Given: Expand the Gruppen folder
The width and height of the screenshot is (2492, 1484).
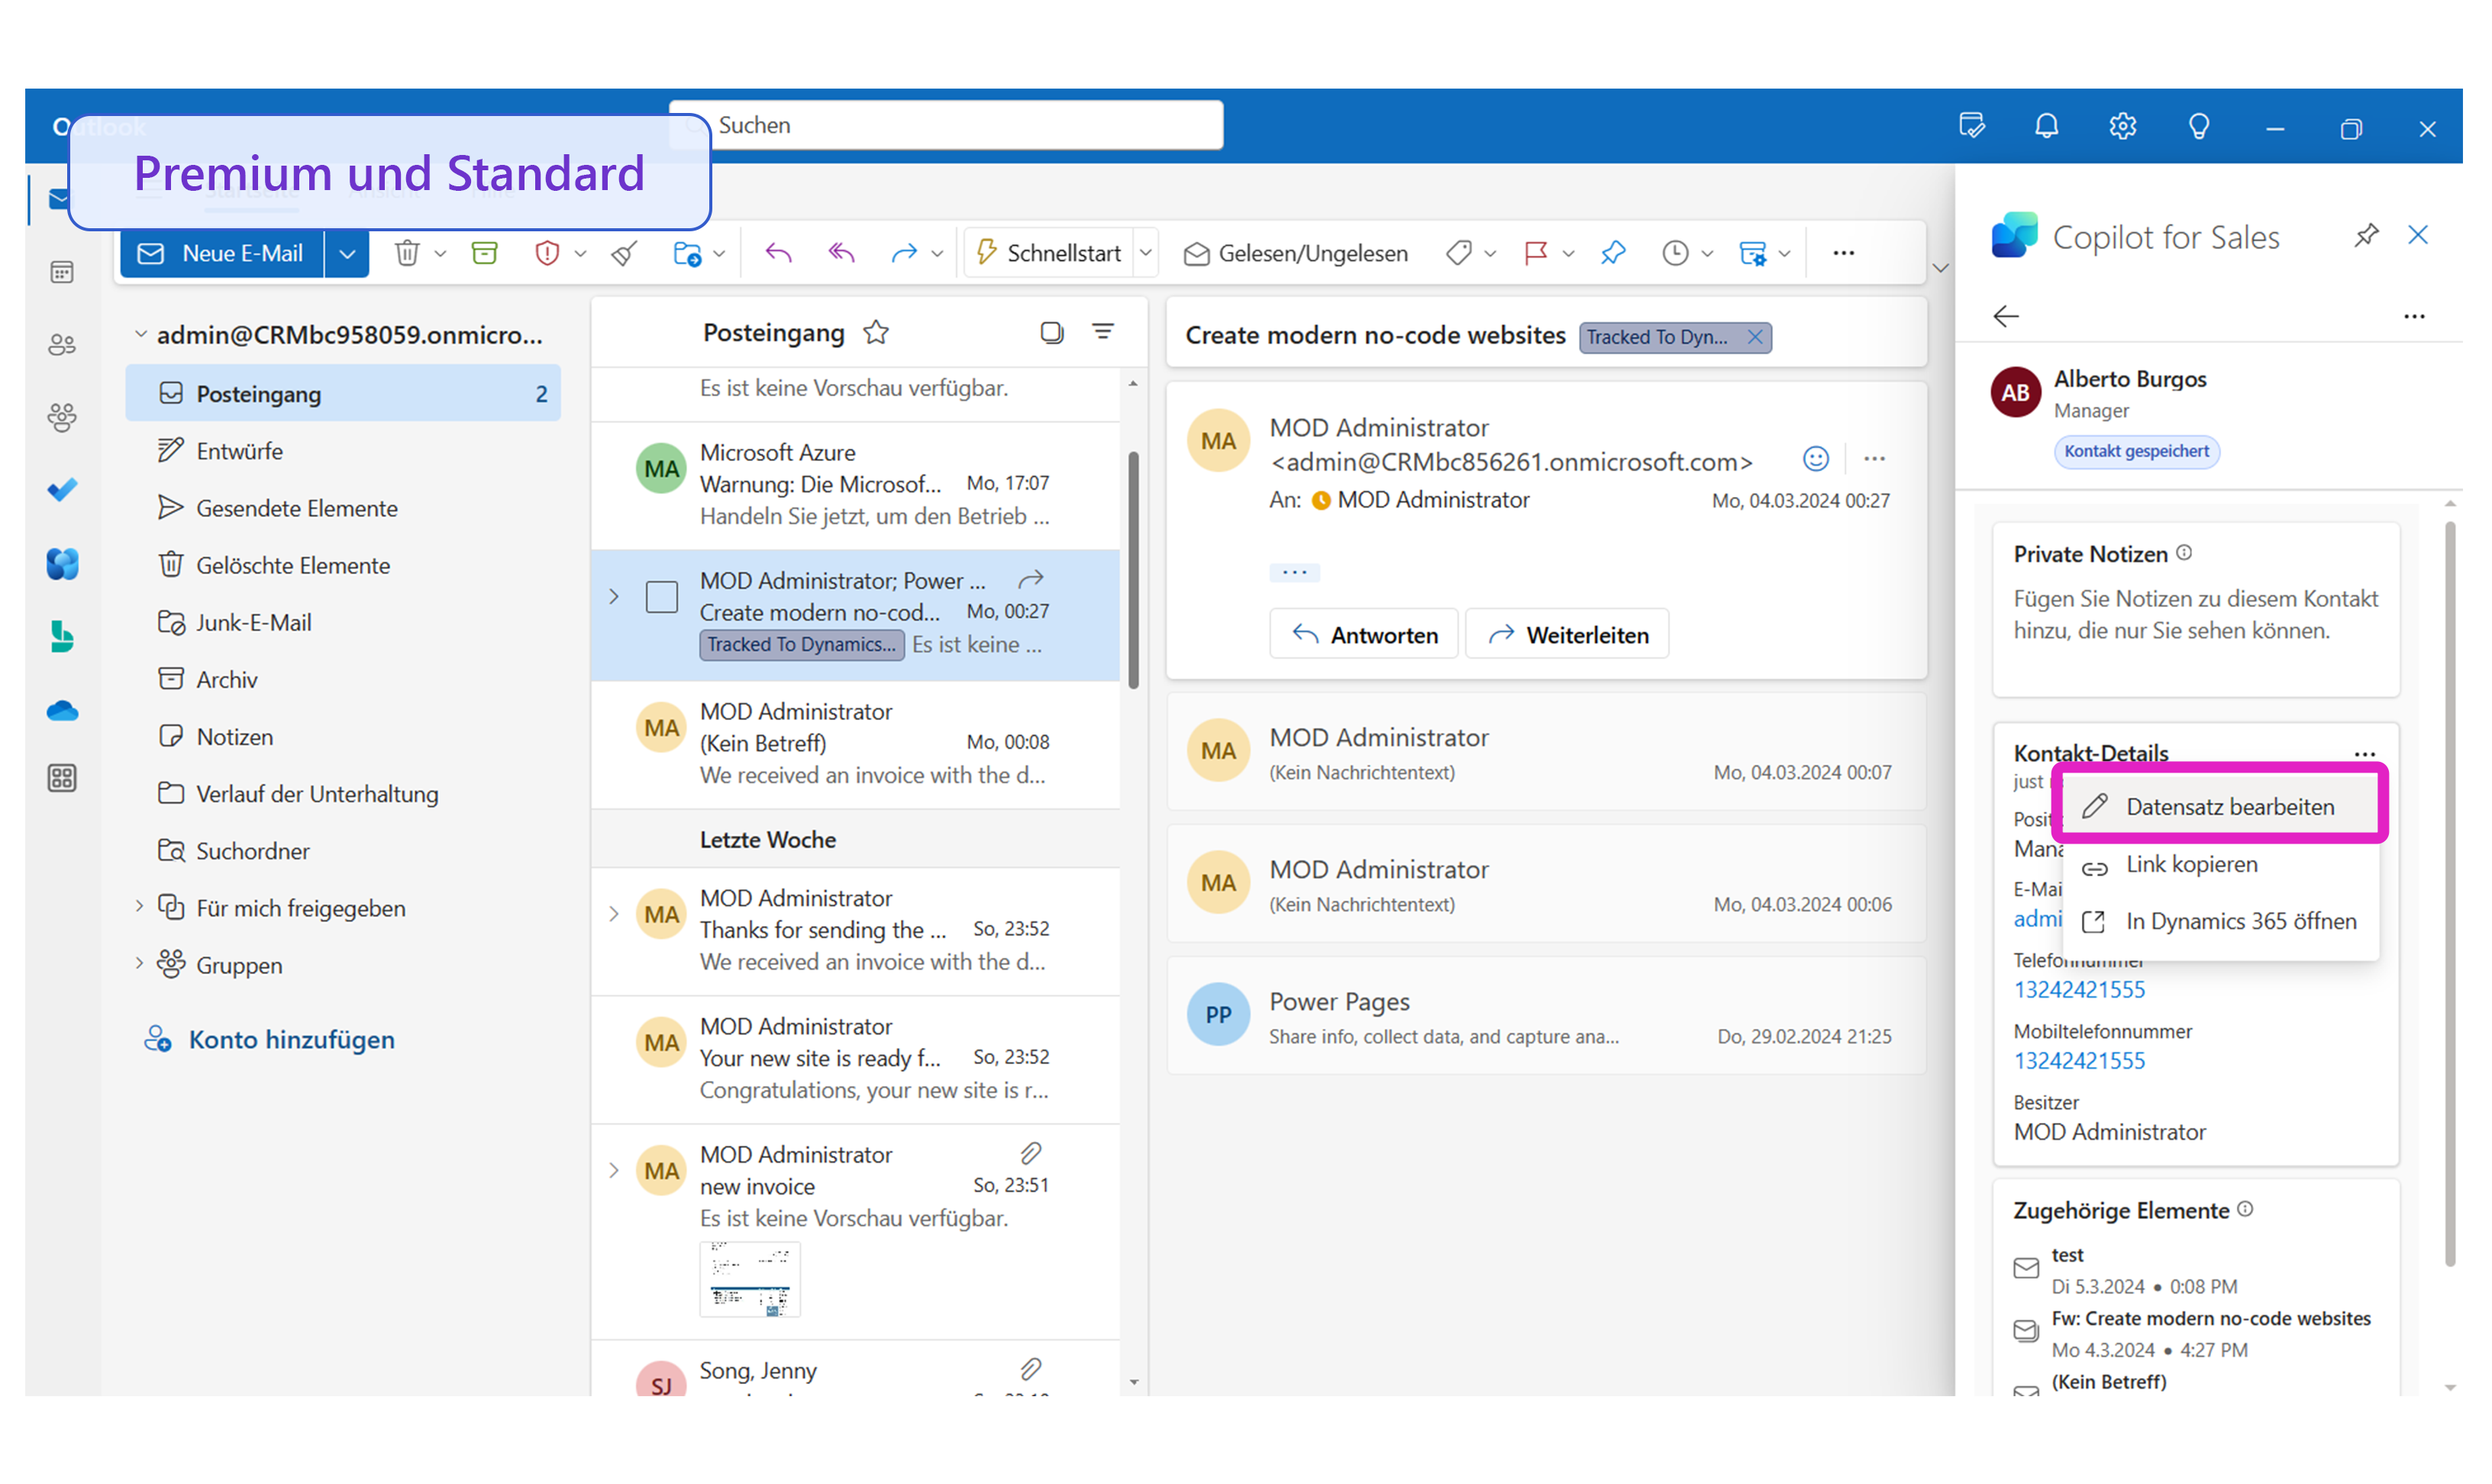Looking at the screenshot, I should [x=139, y=964].
